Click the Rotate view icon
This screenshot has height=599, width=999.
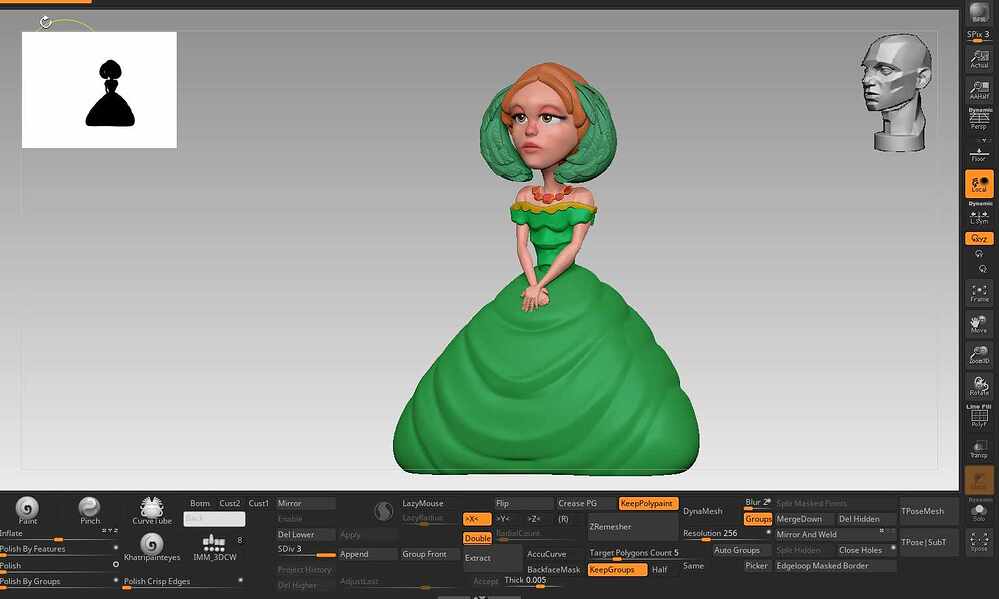click(x=979, y=386)
